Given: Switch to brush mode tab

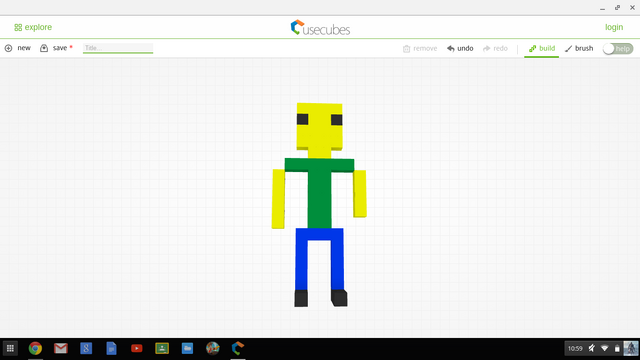Looking at the screenshot, I should [579, 49].
